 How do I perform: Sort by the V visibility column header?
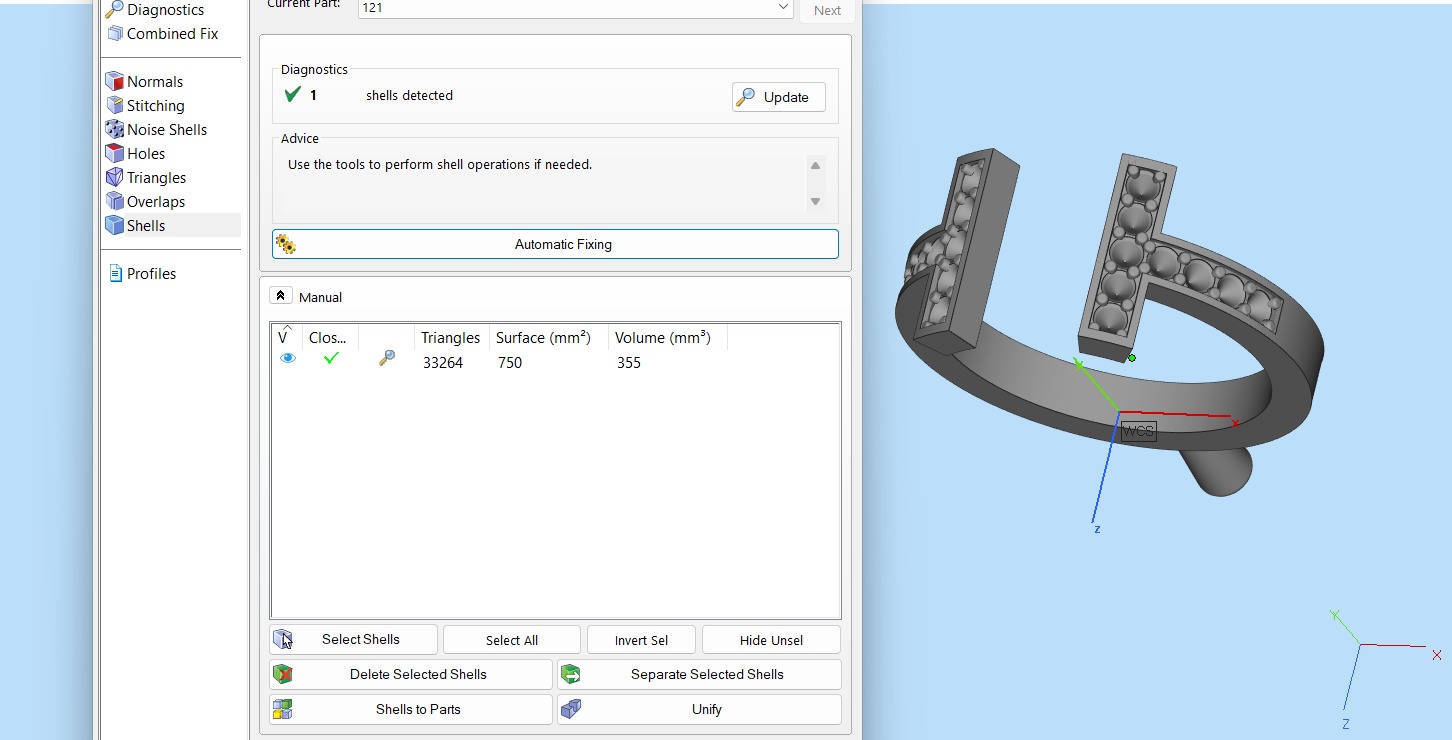pyautogui.click(x=286, y=337)
